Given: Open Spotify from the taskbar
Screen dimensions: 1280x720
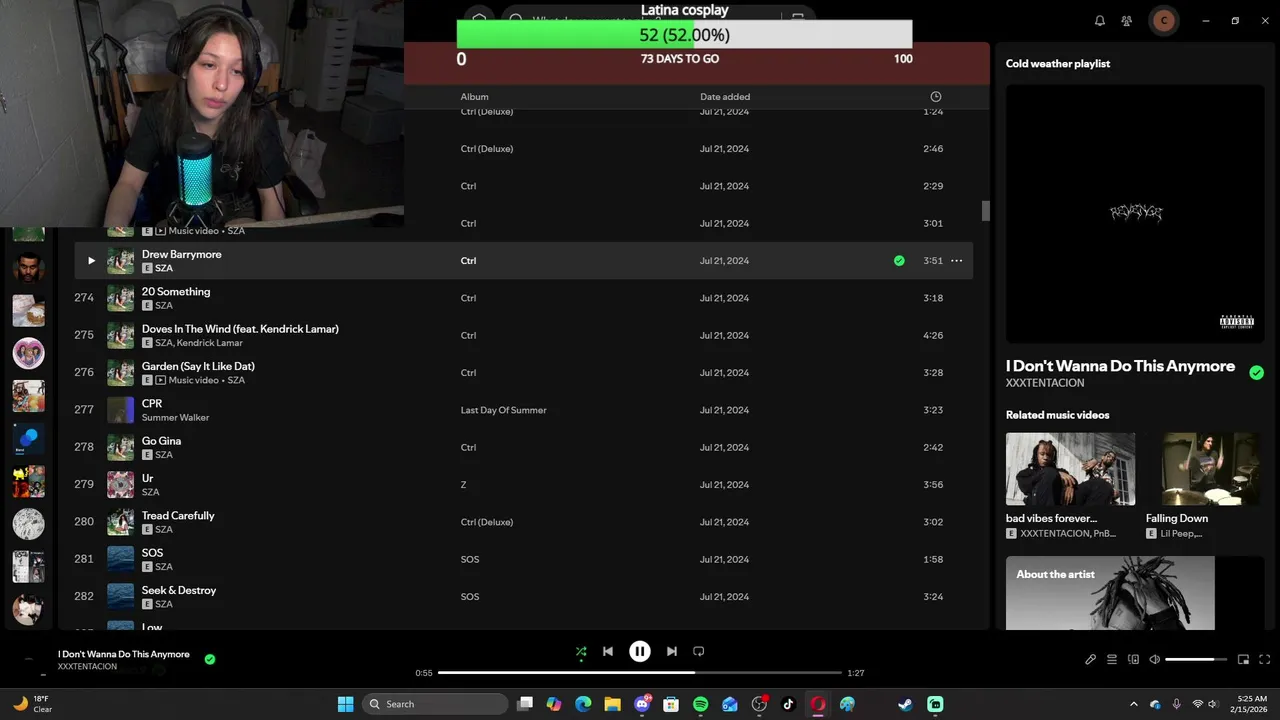Looking at the screenshot, I should click(700, 704).
